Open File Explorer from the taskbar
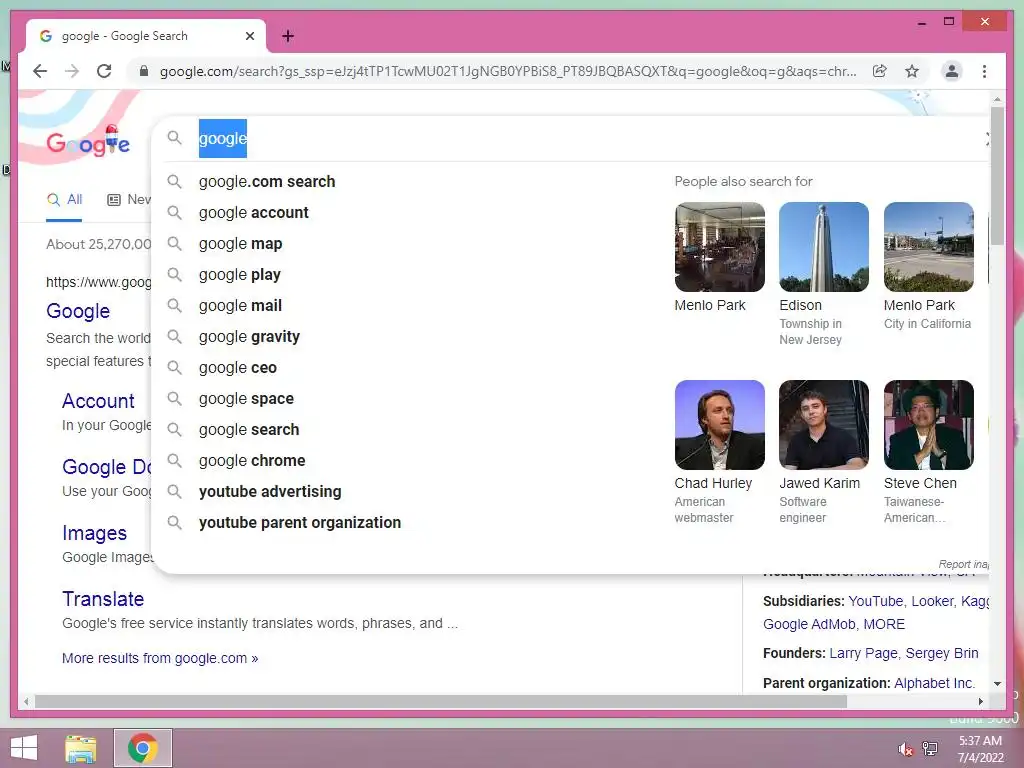This screenshot has height=768, width=1024. 81,748
